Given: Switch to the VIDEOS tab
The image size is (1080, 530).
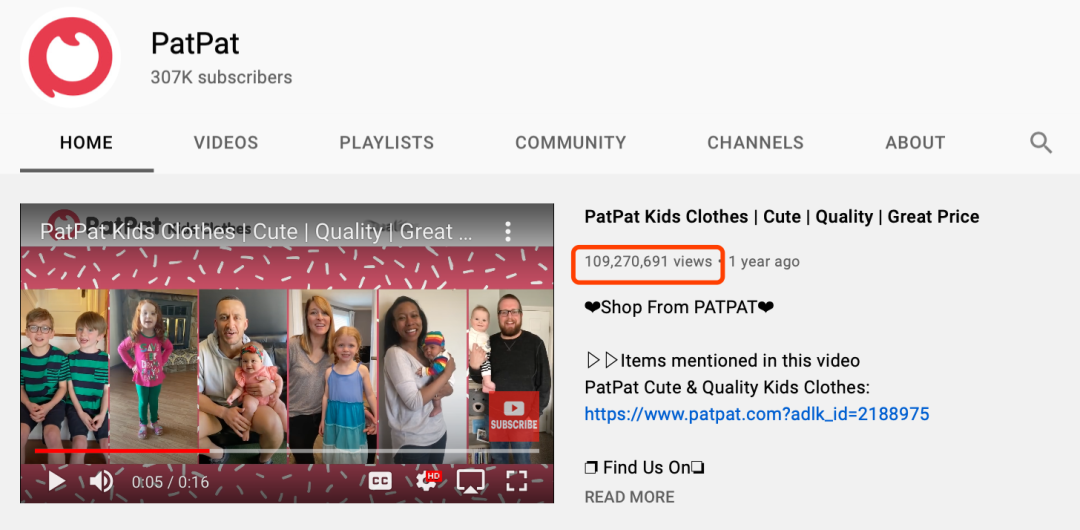Looking at the screenshot, I should (226, 143).
